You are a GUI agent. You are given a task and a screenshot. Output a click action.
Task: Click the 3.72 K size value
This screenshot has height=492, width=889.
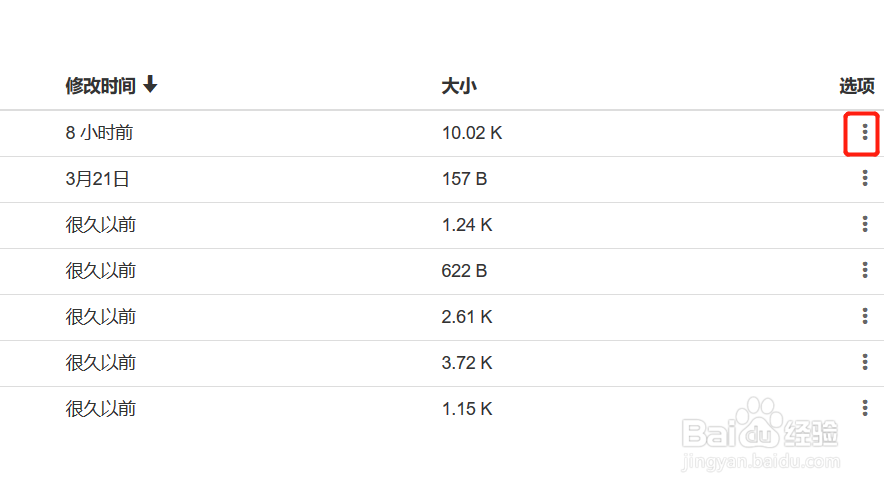click(467, 363)
